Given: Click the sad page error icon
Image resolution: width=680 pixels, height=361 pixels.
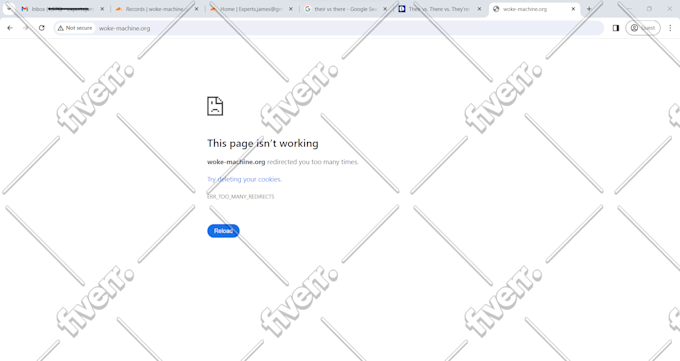Looking at the screenshot, I should tap(215, 106).
